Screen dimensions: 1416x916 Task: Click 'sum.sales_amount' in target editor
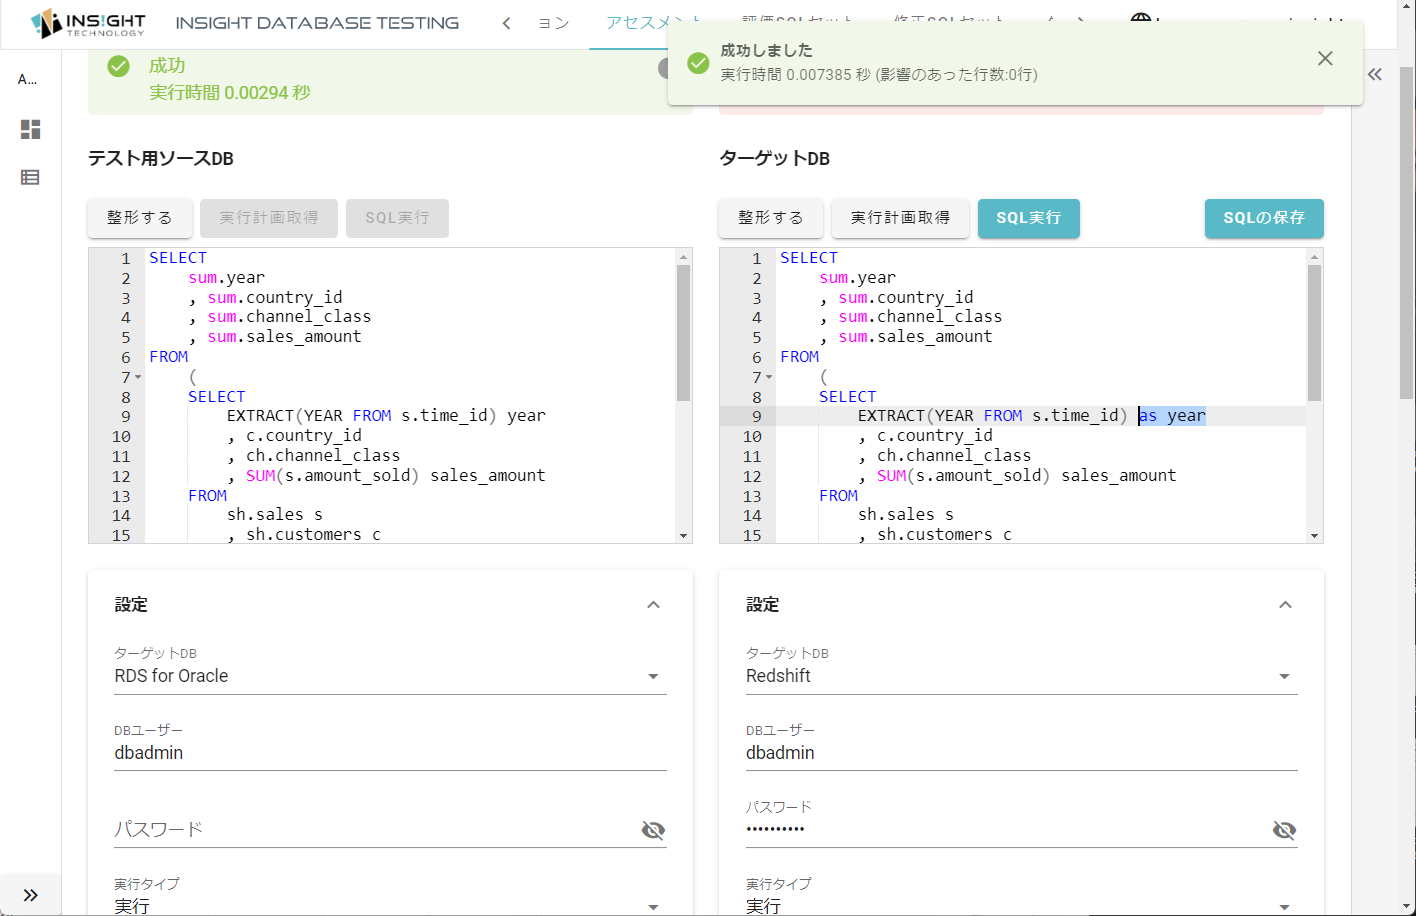coord(916,337)
